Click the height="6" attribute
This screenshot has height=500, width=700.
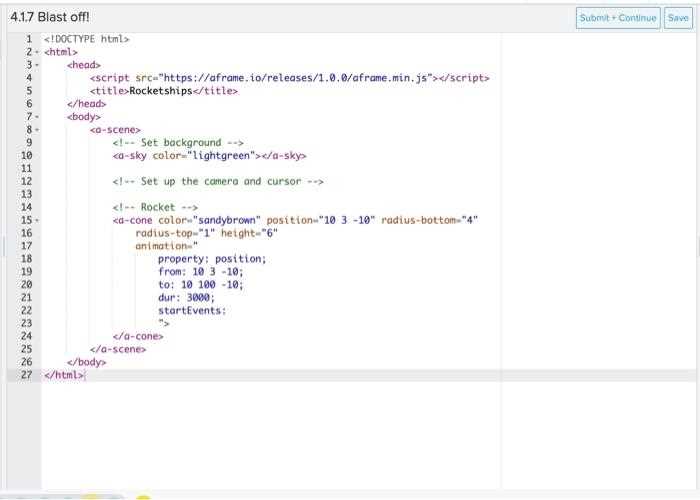(249, 233)
